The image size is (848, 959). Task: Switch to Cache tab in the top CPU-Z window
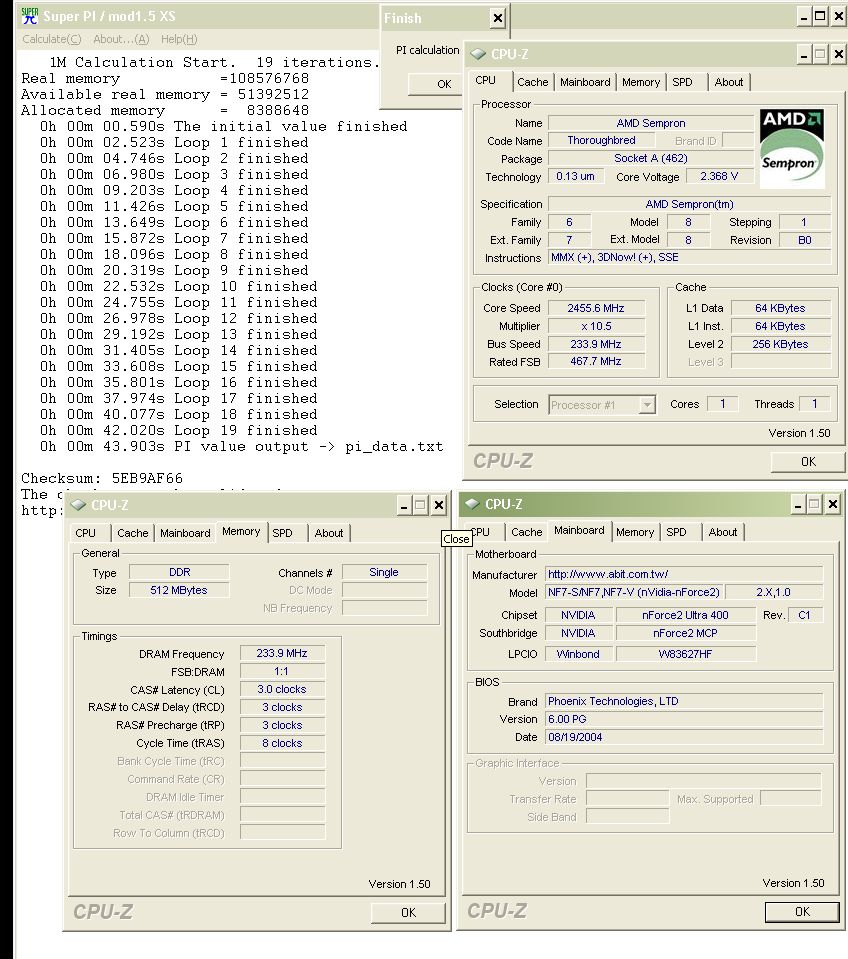point(533,82)
